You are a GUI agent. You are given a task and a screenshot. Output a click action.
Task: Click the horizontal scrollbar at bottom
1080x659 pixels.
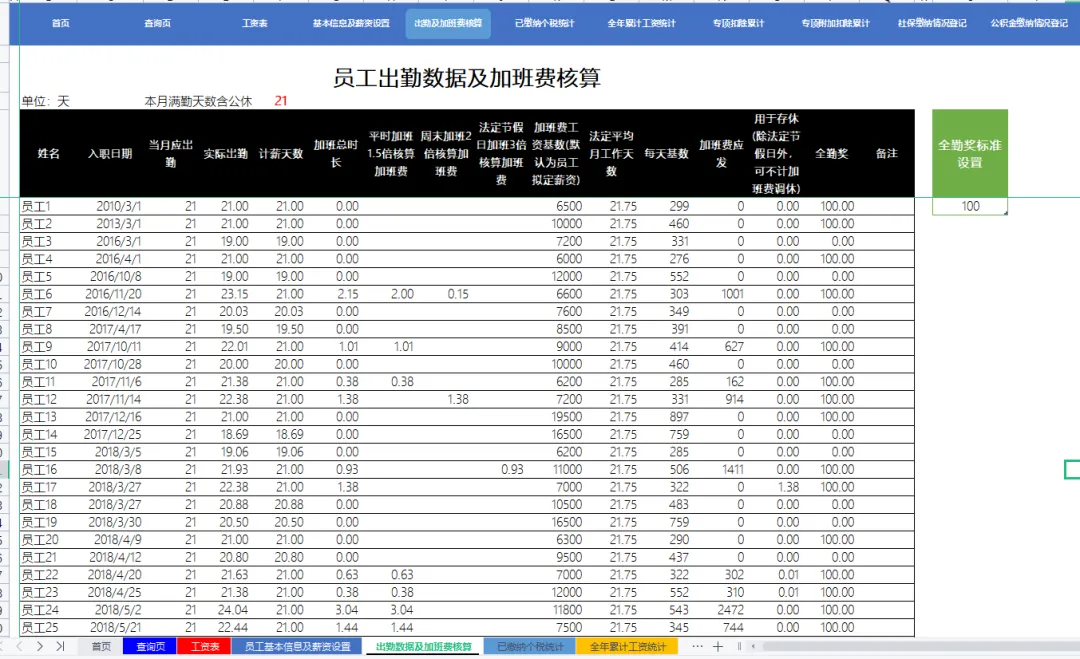pyautogui.click(x=920, y=647)
